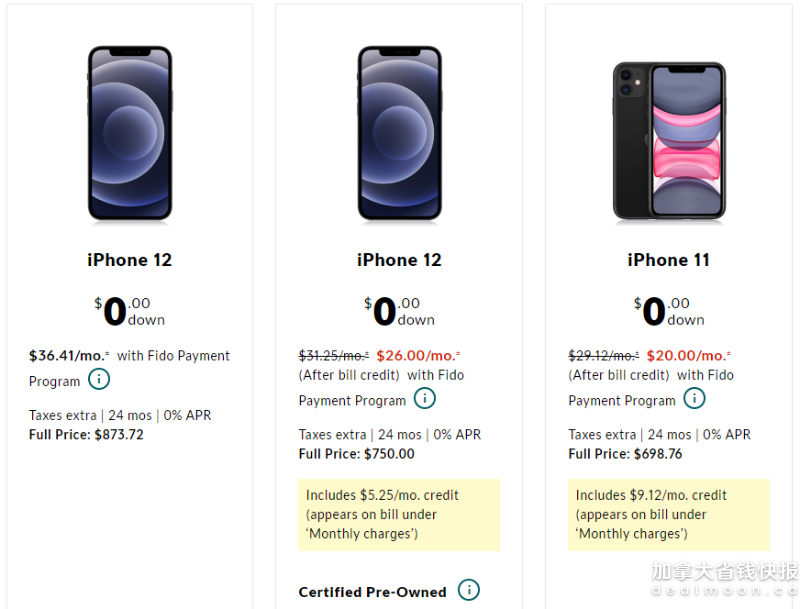Click the iPhone 11 $0.00 down price

[x=669, y=311]
